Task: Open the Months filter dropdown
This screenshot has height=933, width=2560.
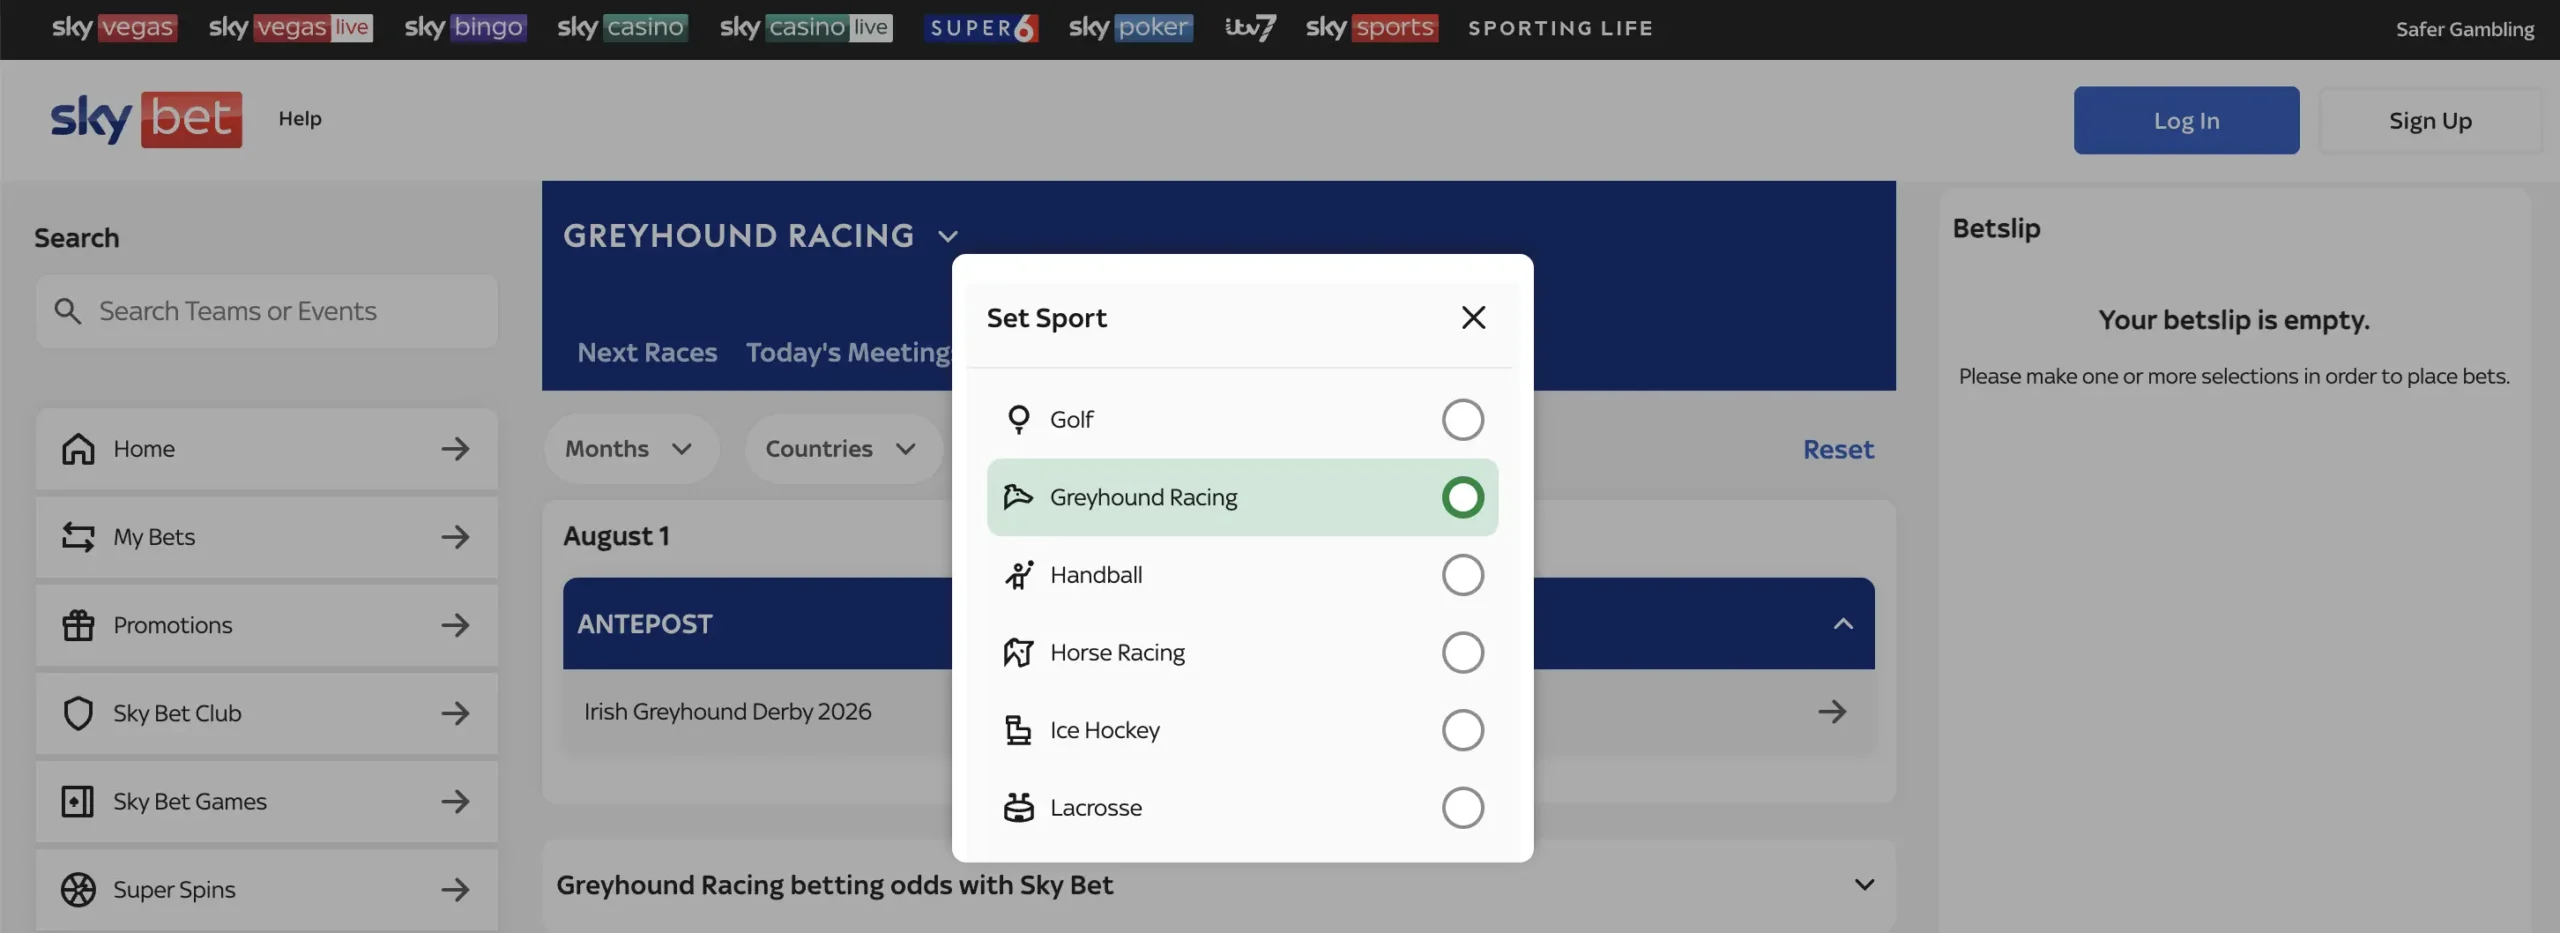Action: pyautogui.click(x=631, y=449)
